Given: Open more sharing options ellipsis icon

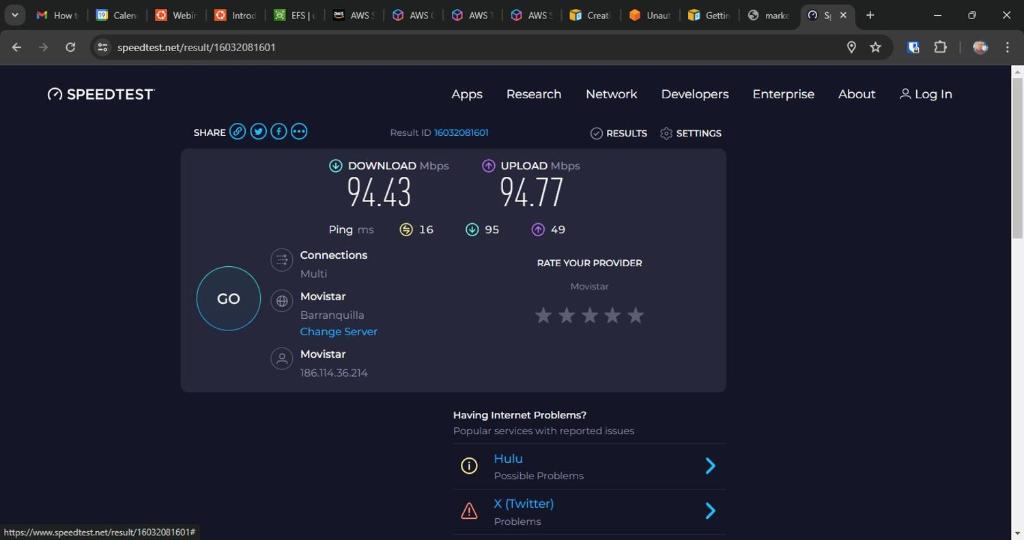Looking at the screenshot, I should click(299, 132).
